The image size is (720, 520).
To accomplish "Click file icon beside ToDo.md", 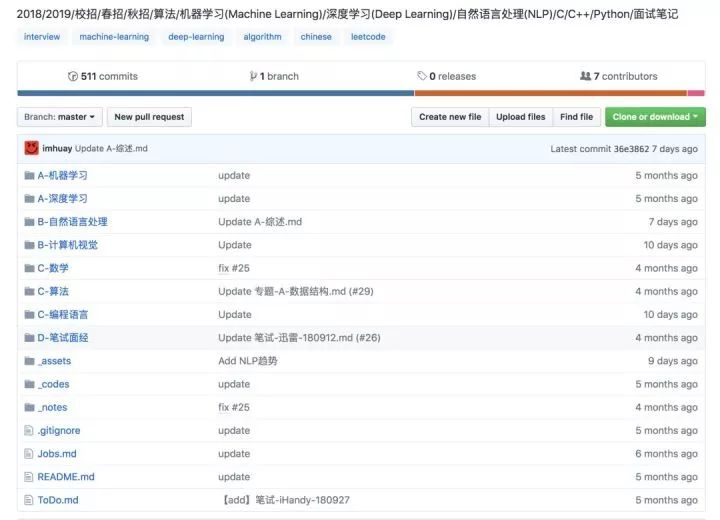I will (x=28, y=500).
